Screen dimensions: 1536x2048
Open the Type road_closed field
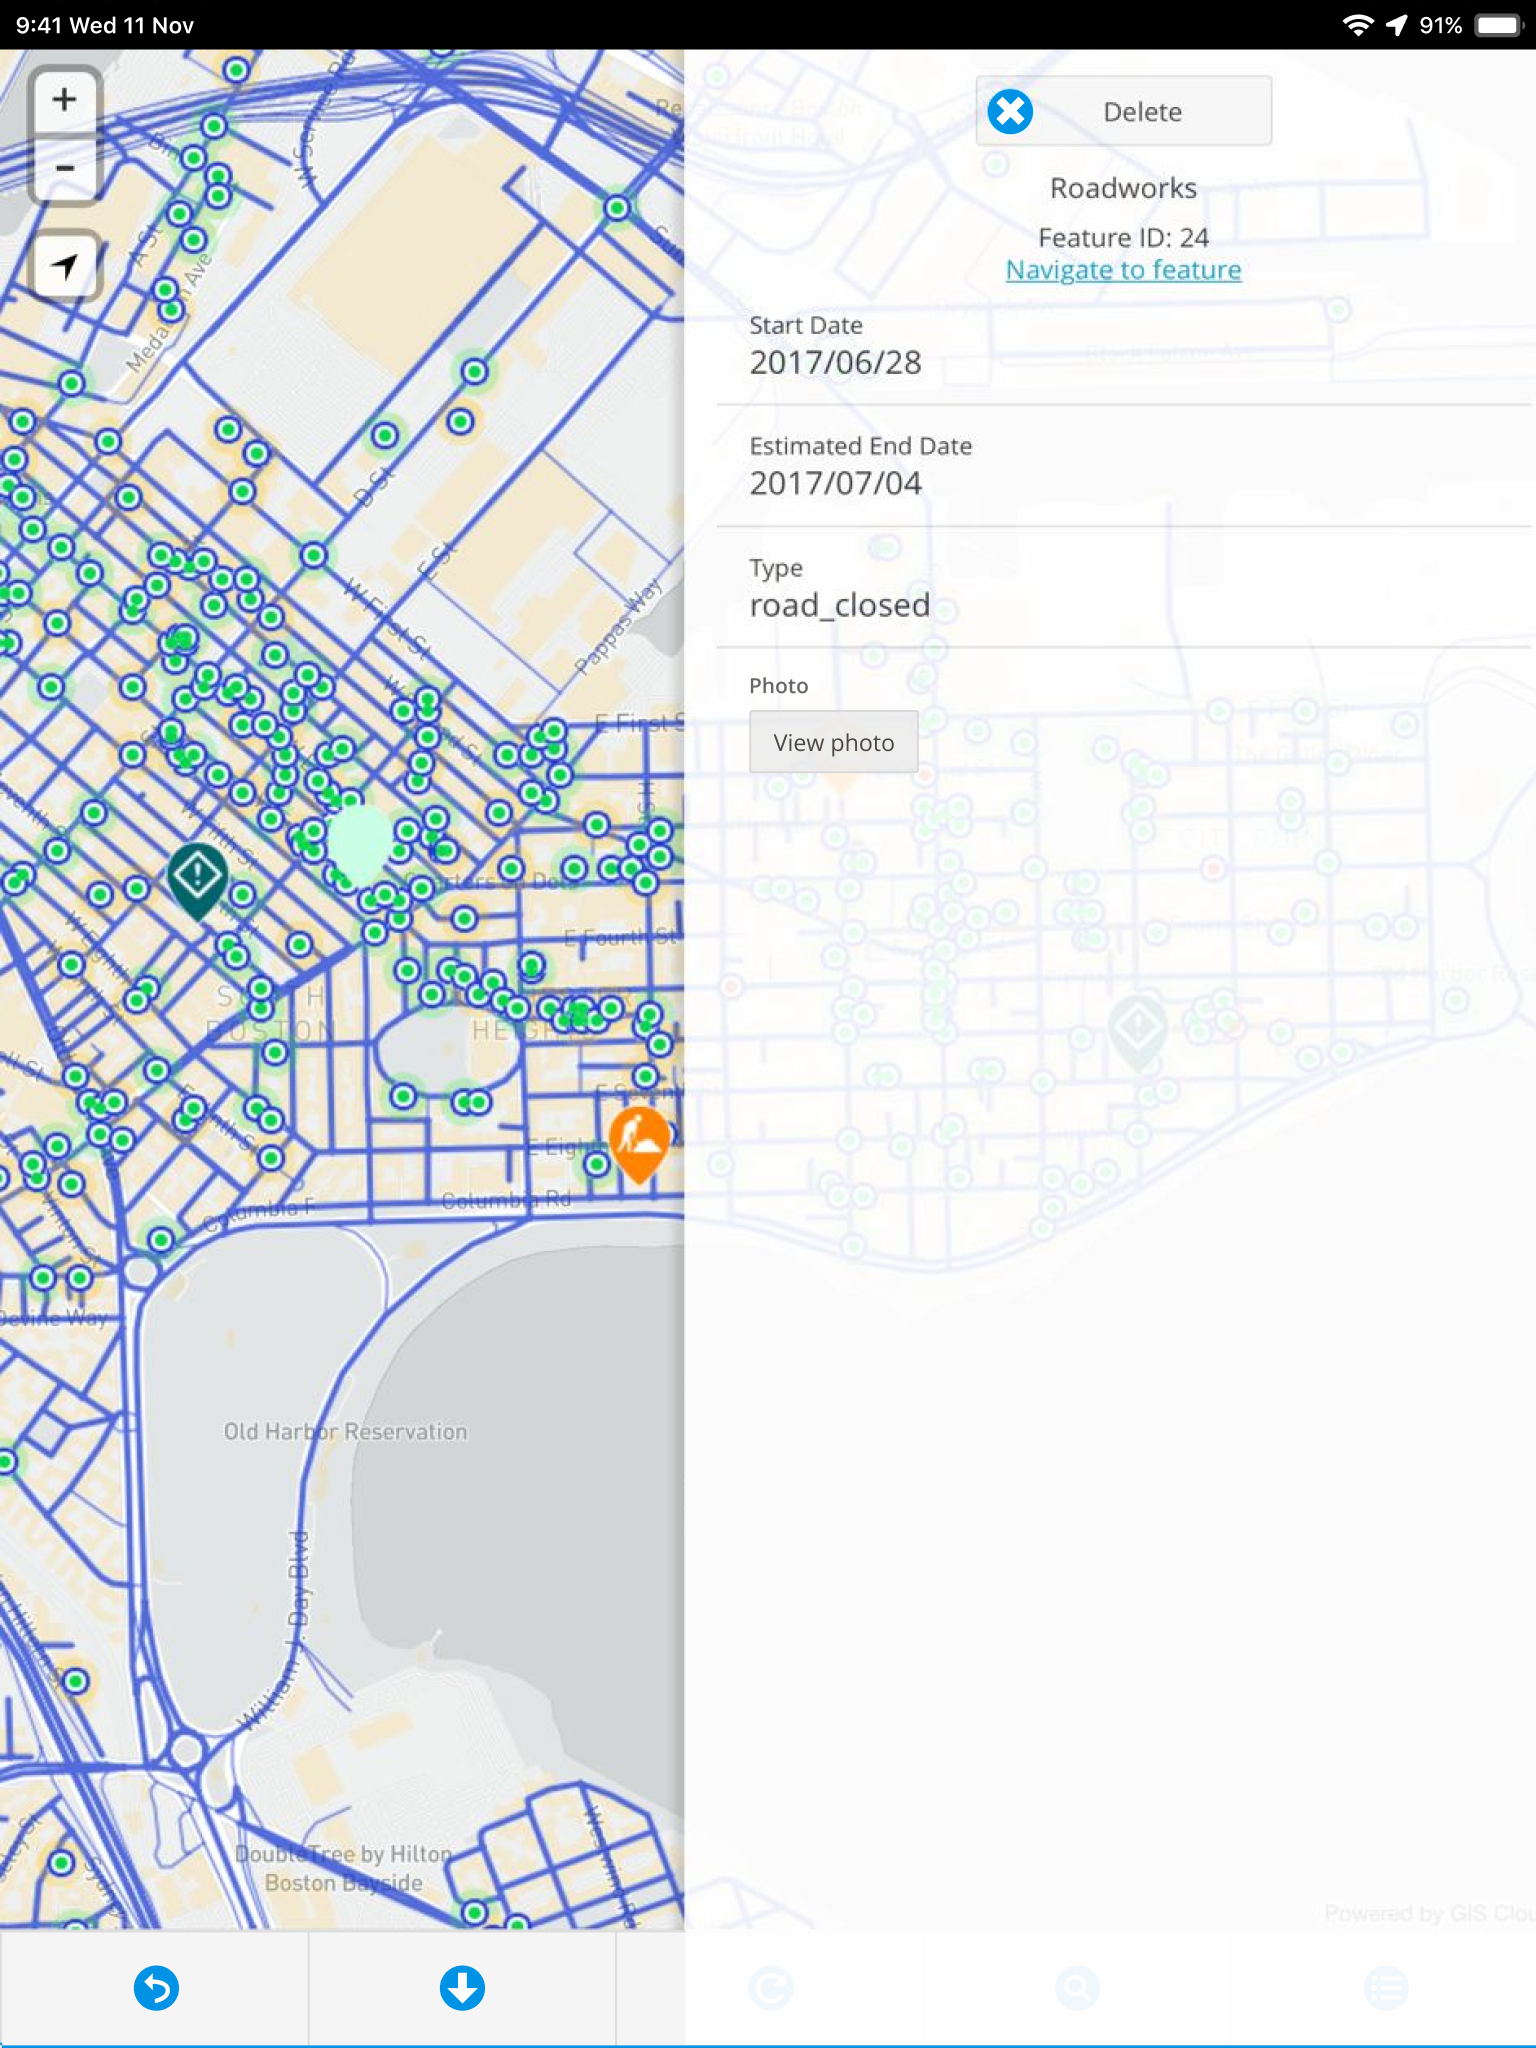coord(1124,588)
